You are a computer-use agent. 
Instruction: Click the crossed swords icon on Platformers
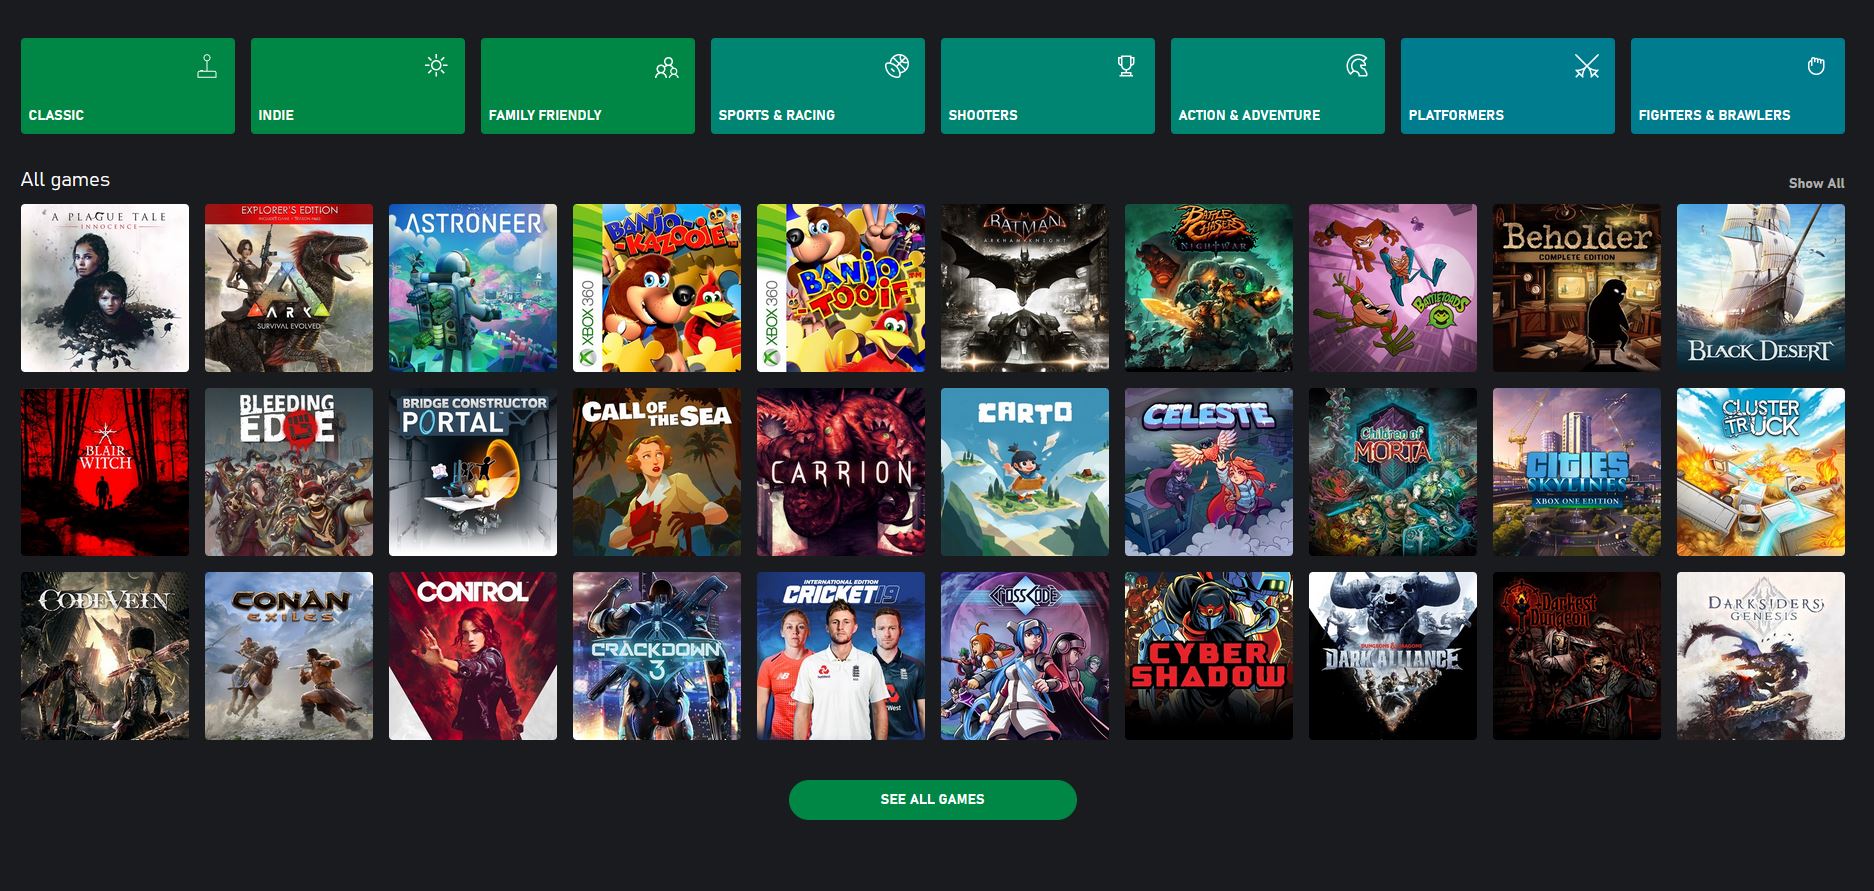(x=1586, y=67)
